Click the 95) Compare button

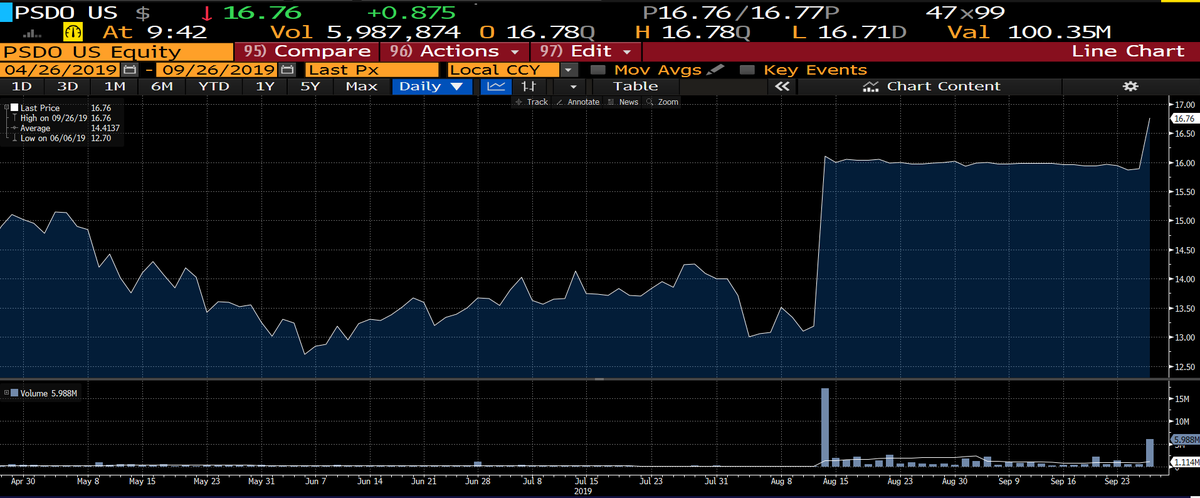point(306,50)
